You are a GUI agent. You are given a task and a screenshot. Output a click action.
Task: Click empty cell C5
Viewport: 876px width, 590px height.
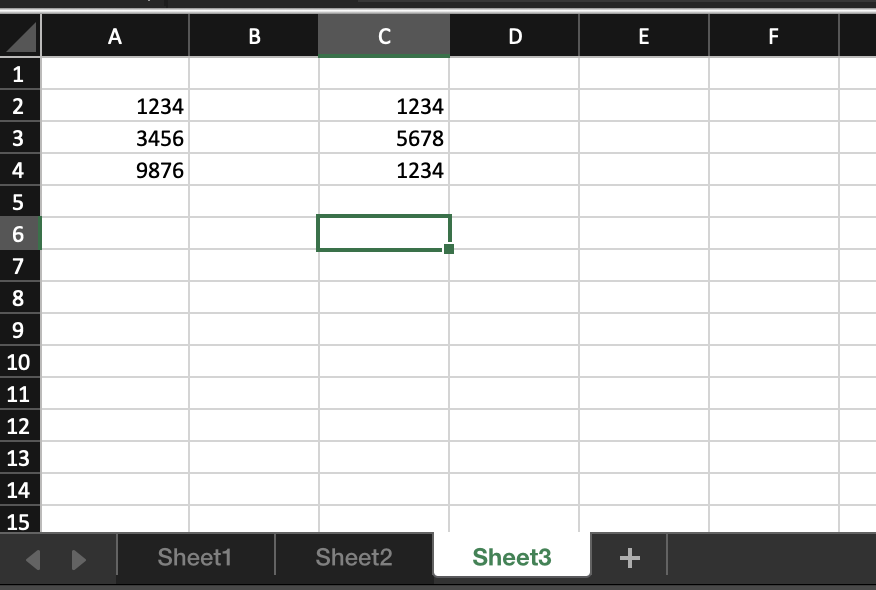[x=384, y=202]
